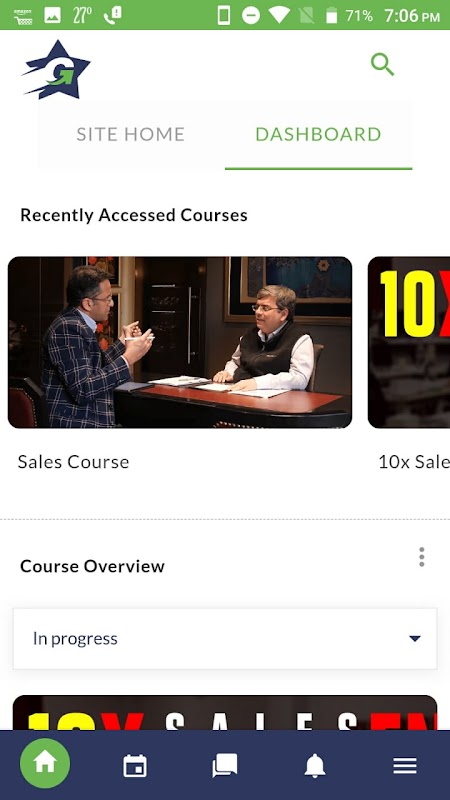Tap the missed call status bar icon
Viewport: 450px width, 800px height.
click(x=112, y=15)
